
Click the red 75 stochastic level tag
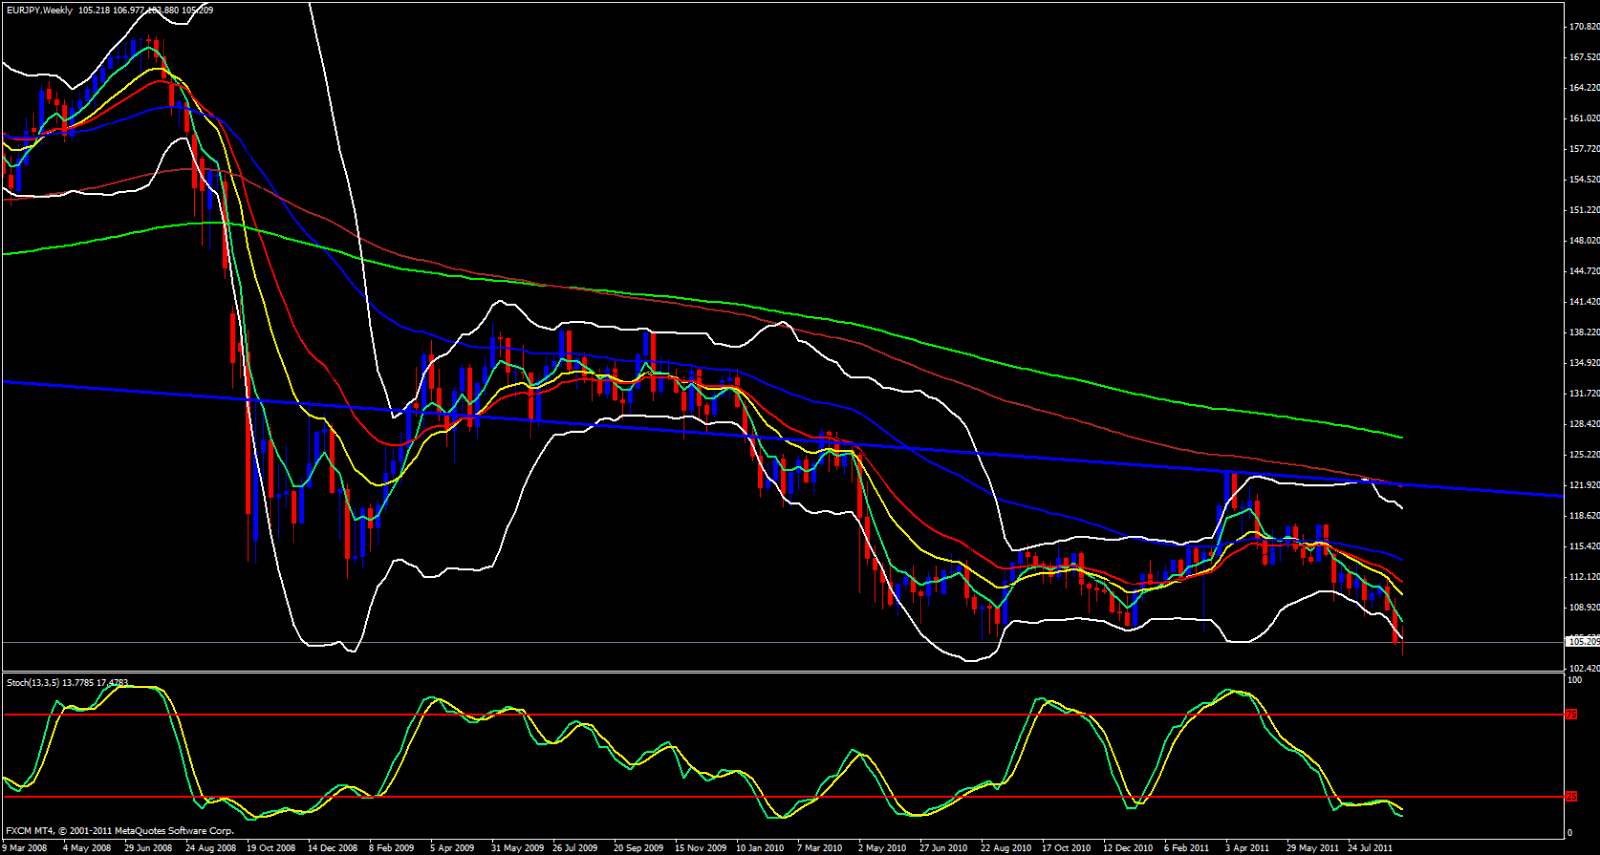[1571, 715]
